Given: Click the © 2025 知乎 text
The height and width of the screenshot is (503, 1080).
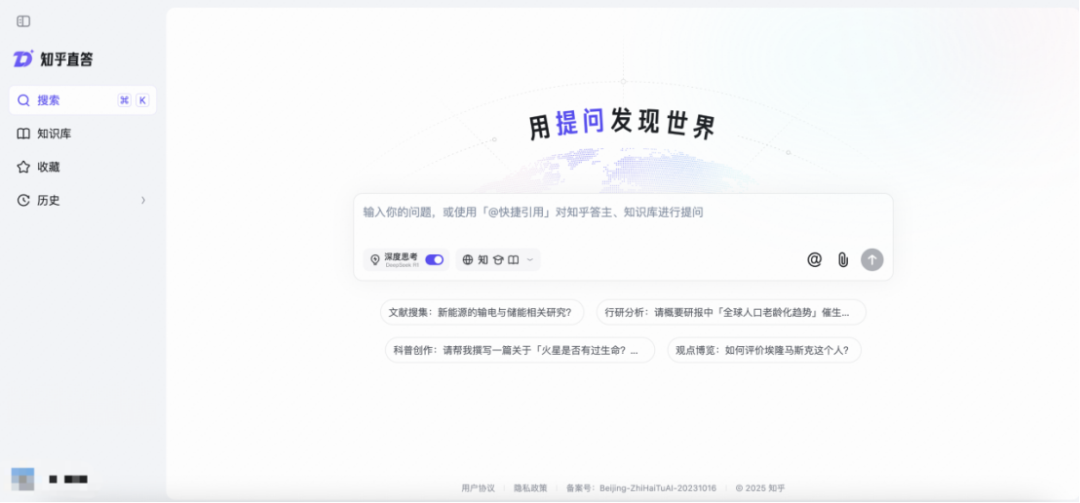Looking at the screenshot, I should tap(760, 488).
